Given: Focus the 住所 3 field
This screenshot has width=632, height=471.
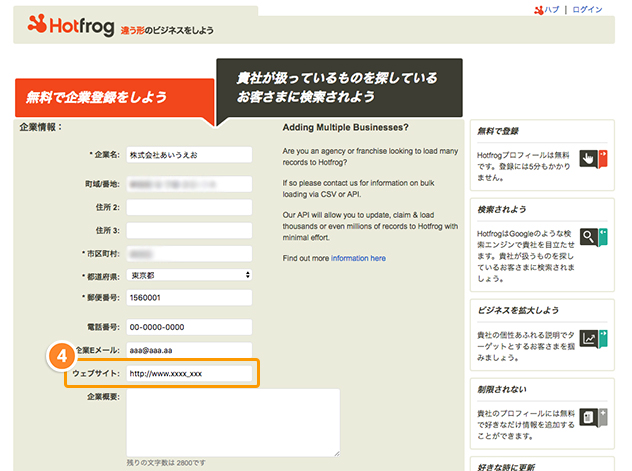Looking at the screenshot, I should 189,230.
